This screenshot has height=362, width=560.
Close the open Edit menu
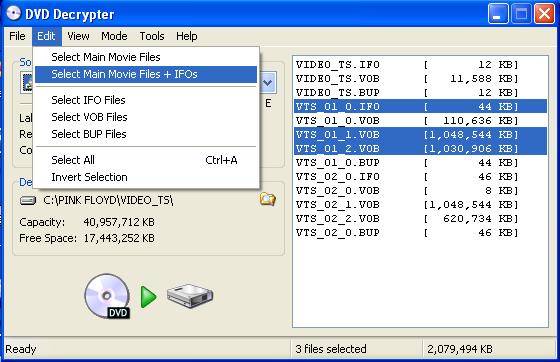(x=46, y=36)
